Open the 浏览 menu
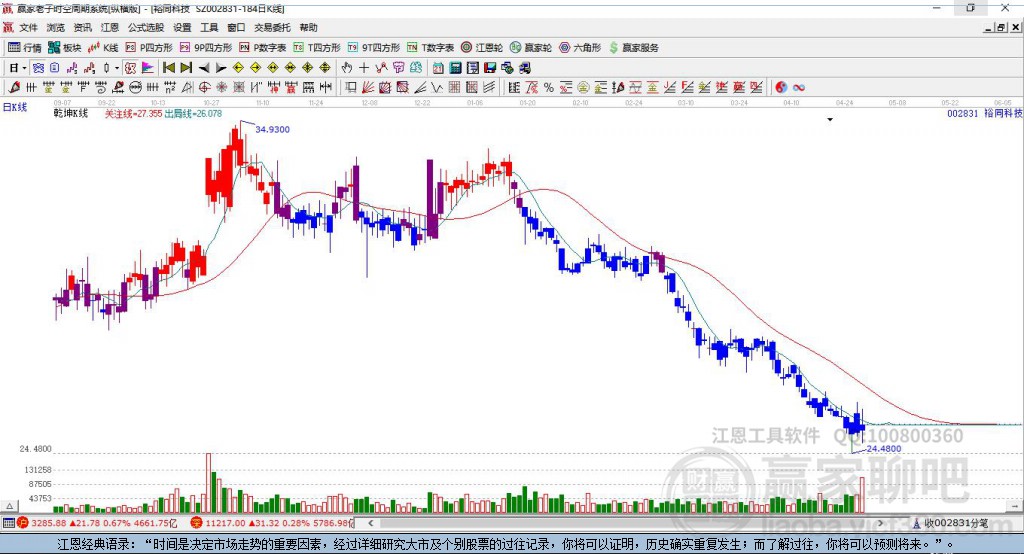 click(x=56, y=27)
